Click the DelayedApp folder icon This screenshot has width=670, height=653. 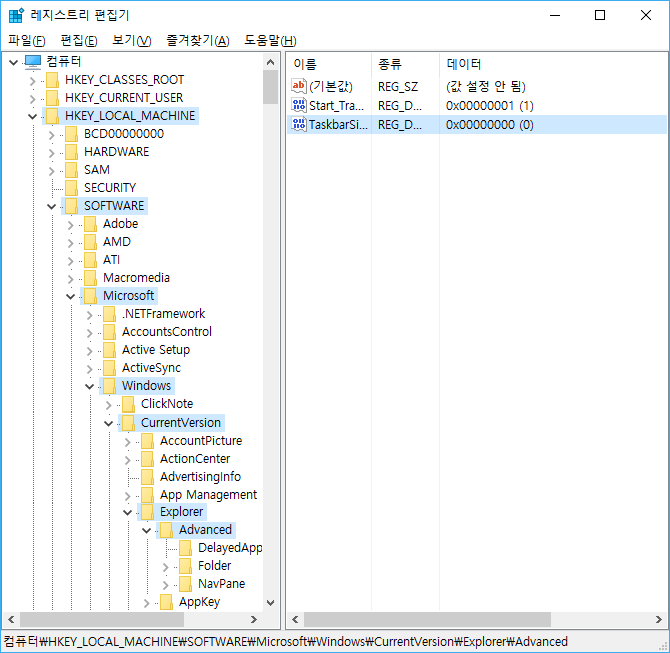tap(185, 547)
